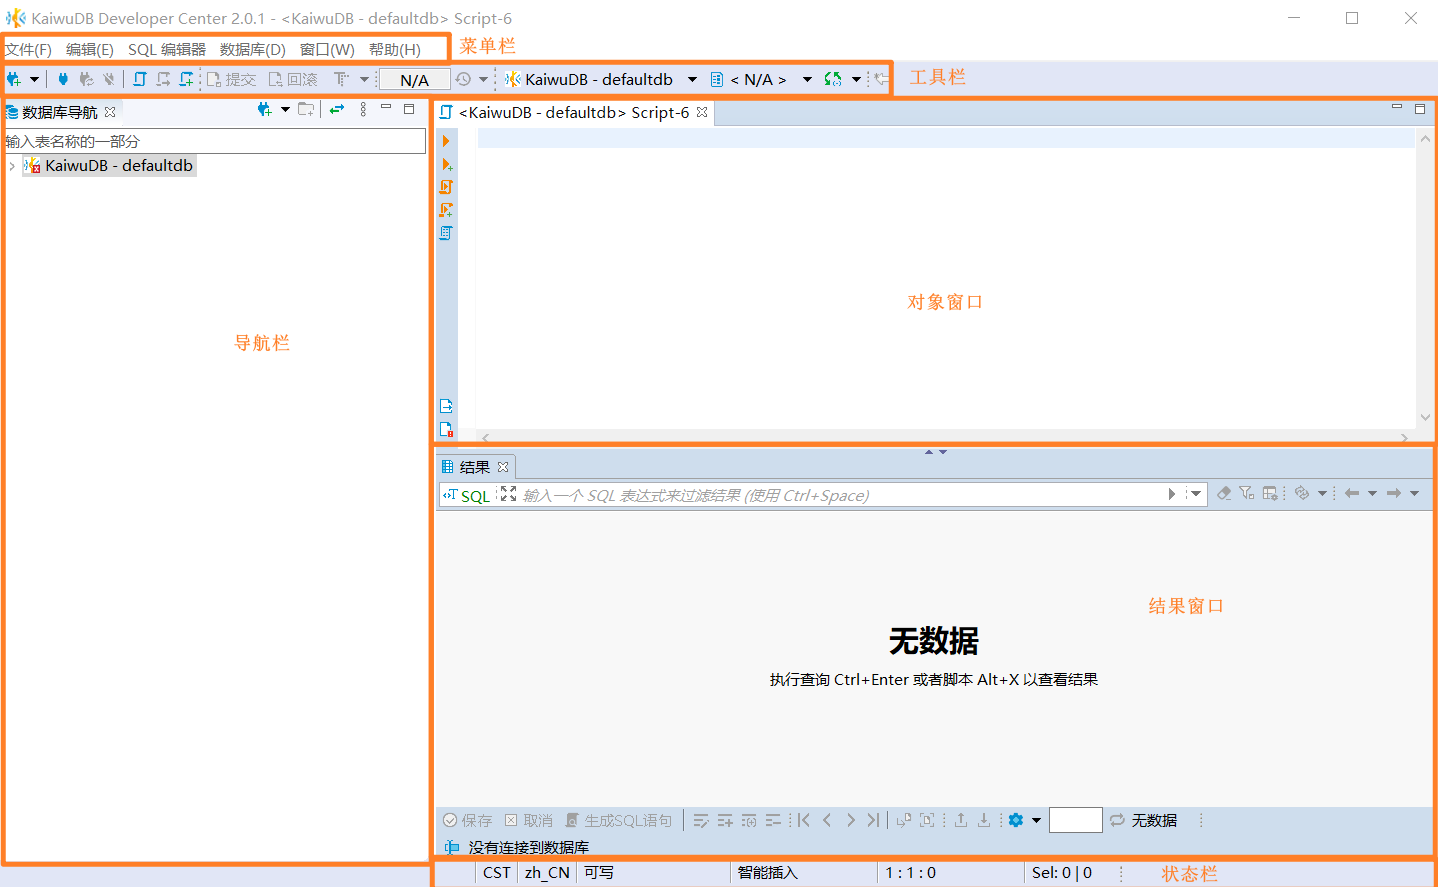Open the 窗口(W) menu

(x=327, y=49)
